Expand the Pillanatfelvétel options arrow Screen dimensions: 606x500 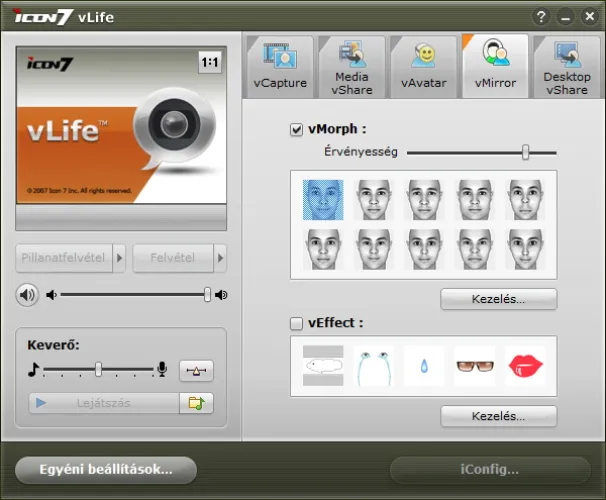(x=119, y=258)
